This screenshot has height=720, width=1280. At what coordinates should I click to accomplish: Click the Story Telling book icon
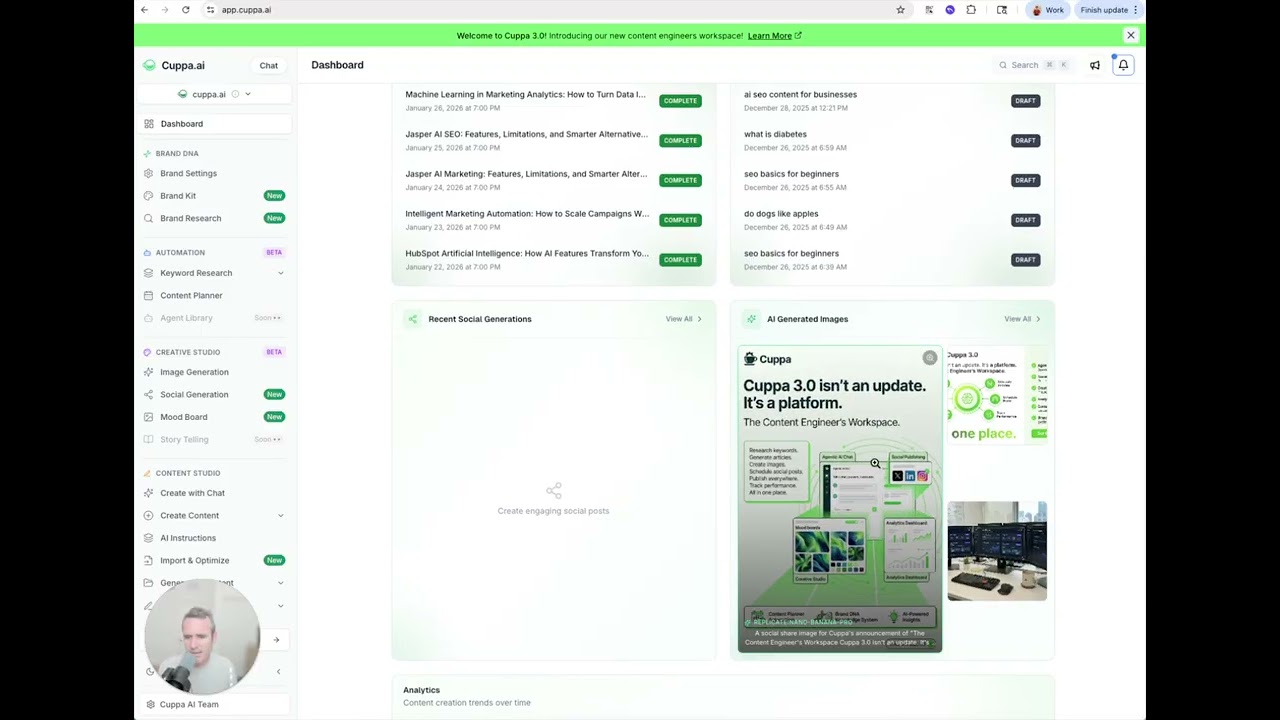[x=149, y=439]
